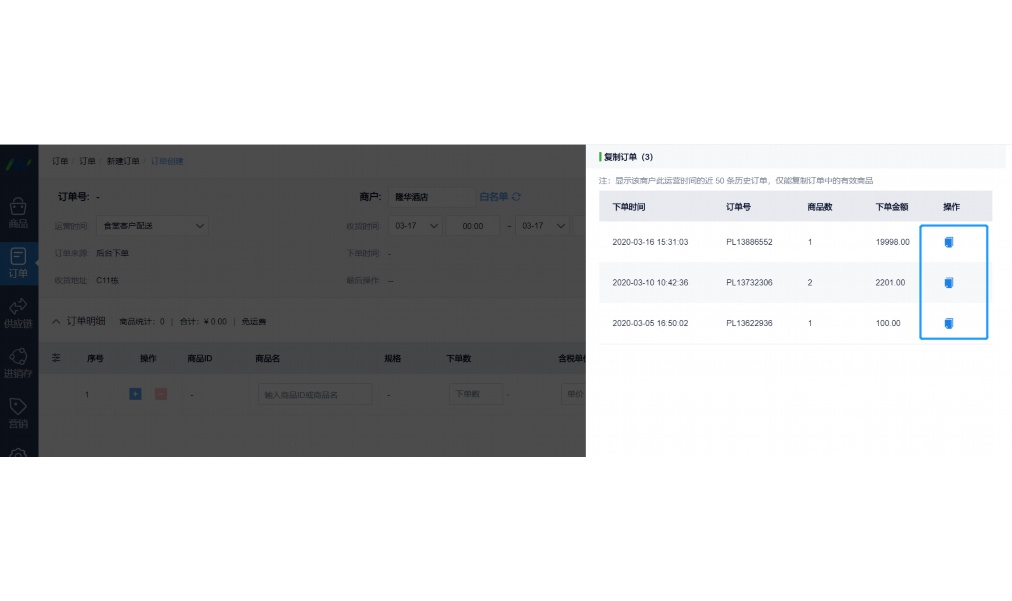Click the refresh icon beside 白名单
The width and height of the screenshot is (1012, 601).
click(517, 195)
